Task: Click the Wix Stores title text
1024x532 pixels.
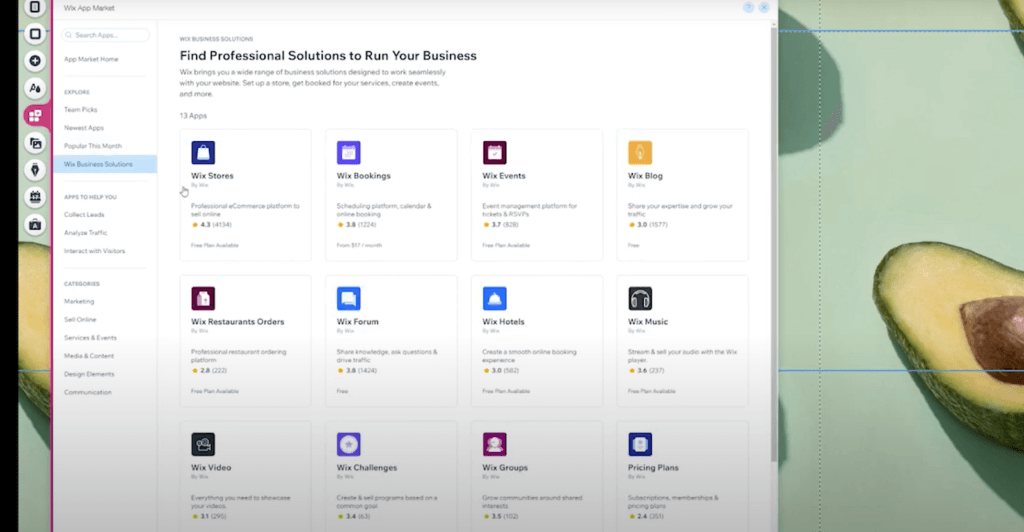Action: click(212, 176)
